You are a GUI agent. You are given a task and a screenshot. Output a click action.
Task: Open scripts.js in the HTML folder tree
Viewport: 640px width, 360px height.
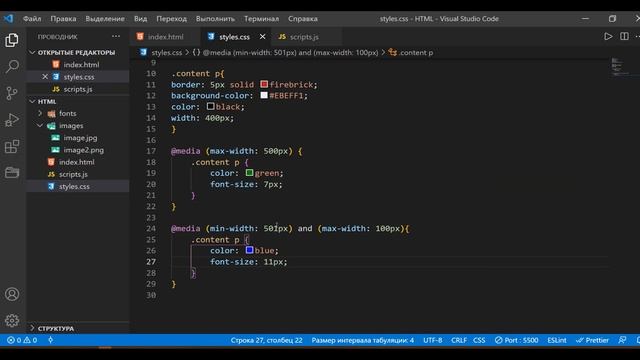tap(73, 174)
